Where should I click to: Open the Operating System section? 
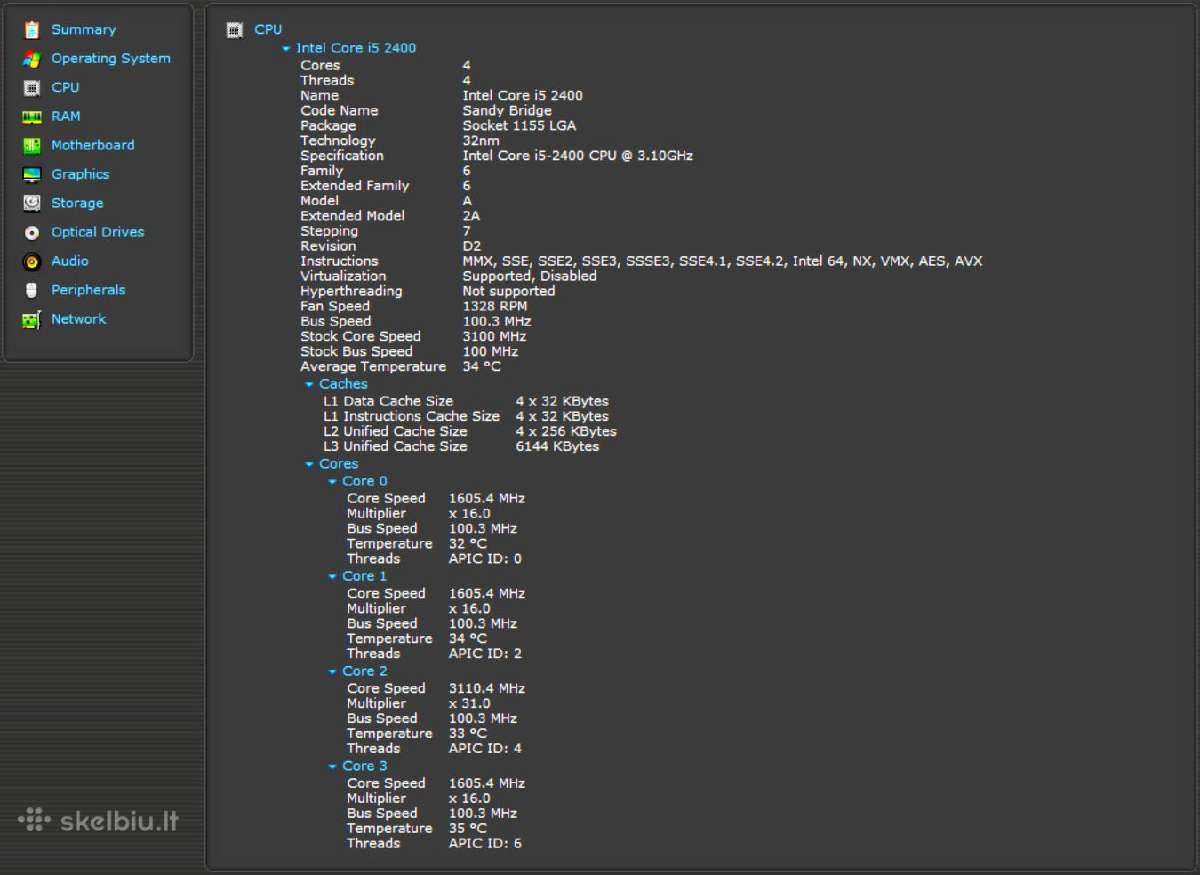coord(111,59)
